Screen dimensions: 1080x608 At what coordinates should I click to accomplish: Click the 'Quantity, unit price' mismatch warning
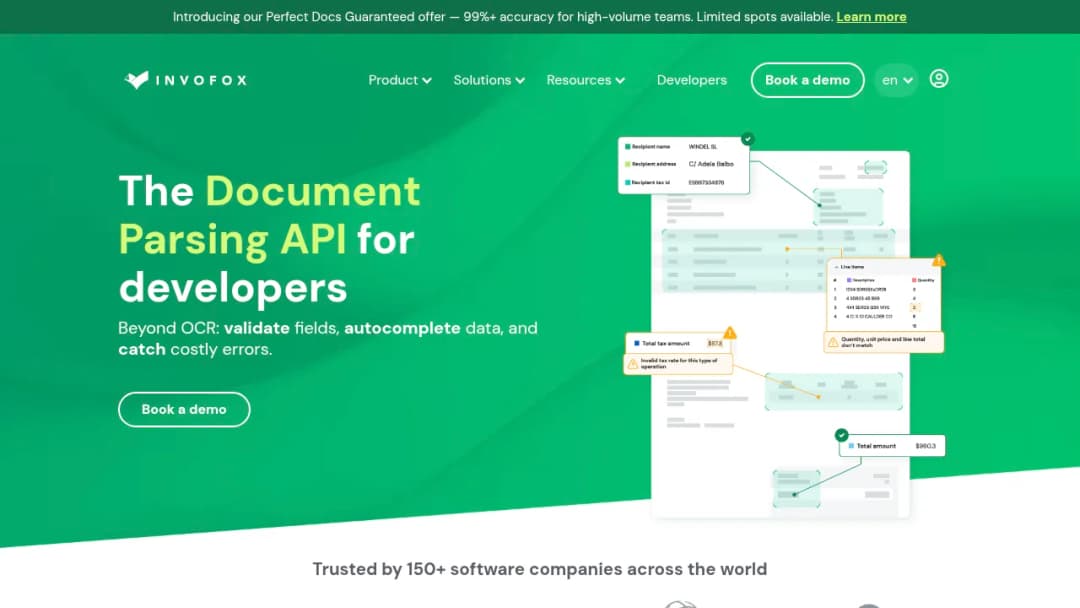tap(884, 342)
